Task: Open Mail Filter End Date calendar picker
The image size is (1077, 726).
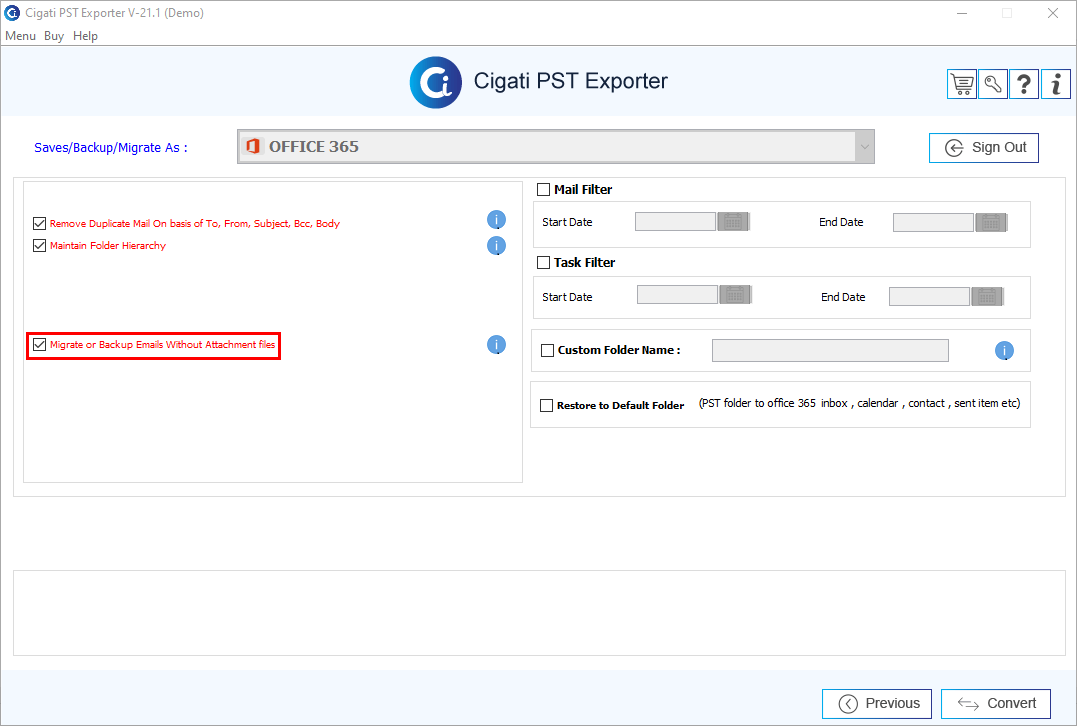Action: coord(991,222)
